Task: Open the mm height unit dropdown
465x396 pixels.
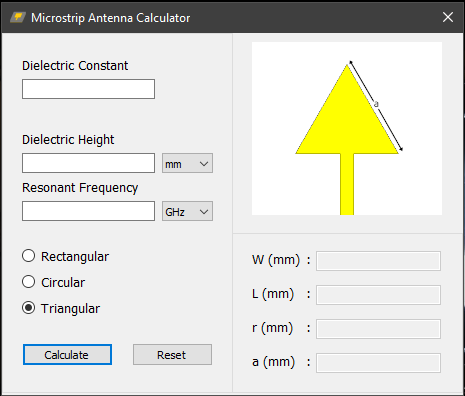Action: click(x=187, y=163)
